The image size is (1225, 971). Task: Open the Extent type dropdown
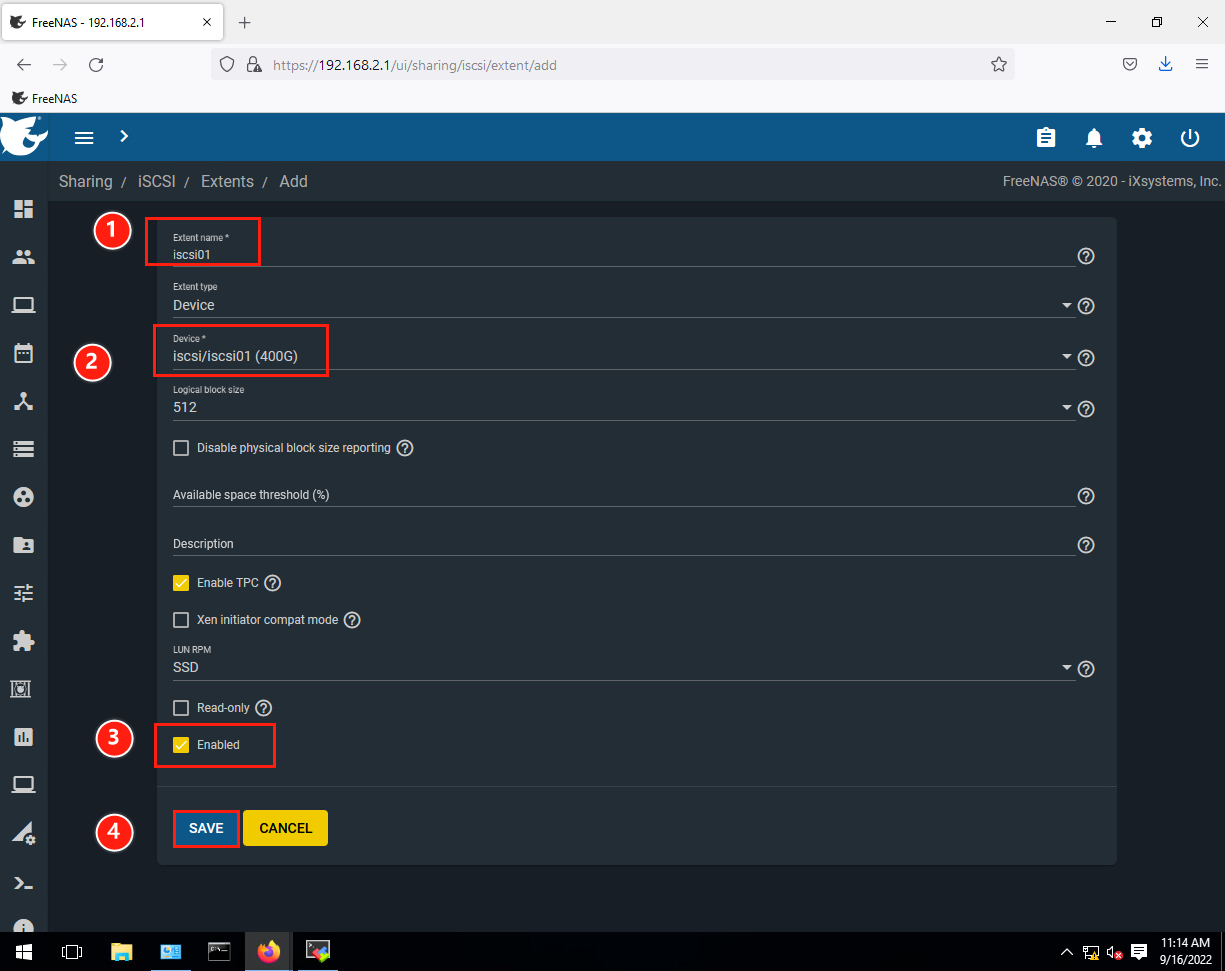624,305
